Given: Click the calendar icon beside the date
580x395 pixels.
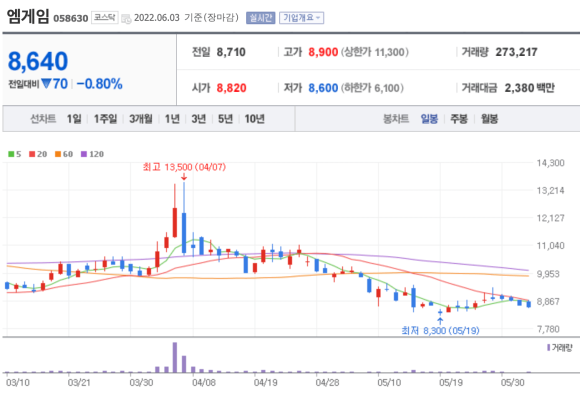Looking at the screenshot, I should (126, 18).
